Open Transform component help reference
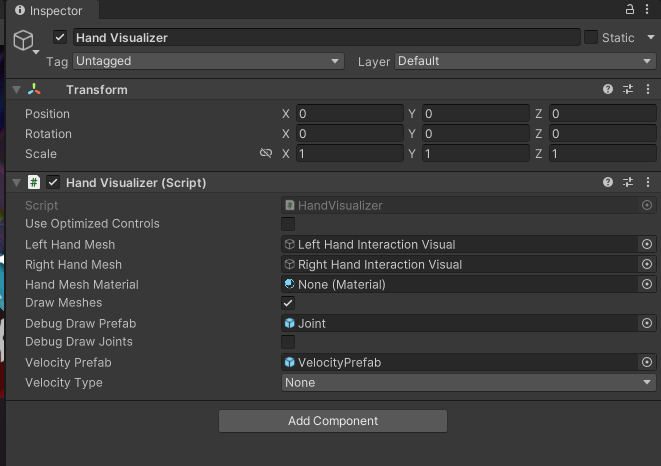 pos(608,90)
